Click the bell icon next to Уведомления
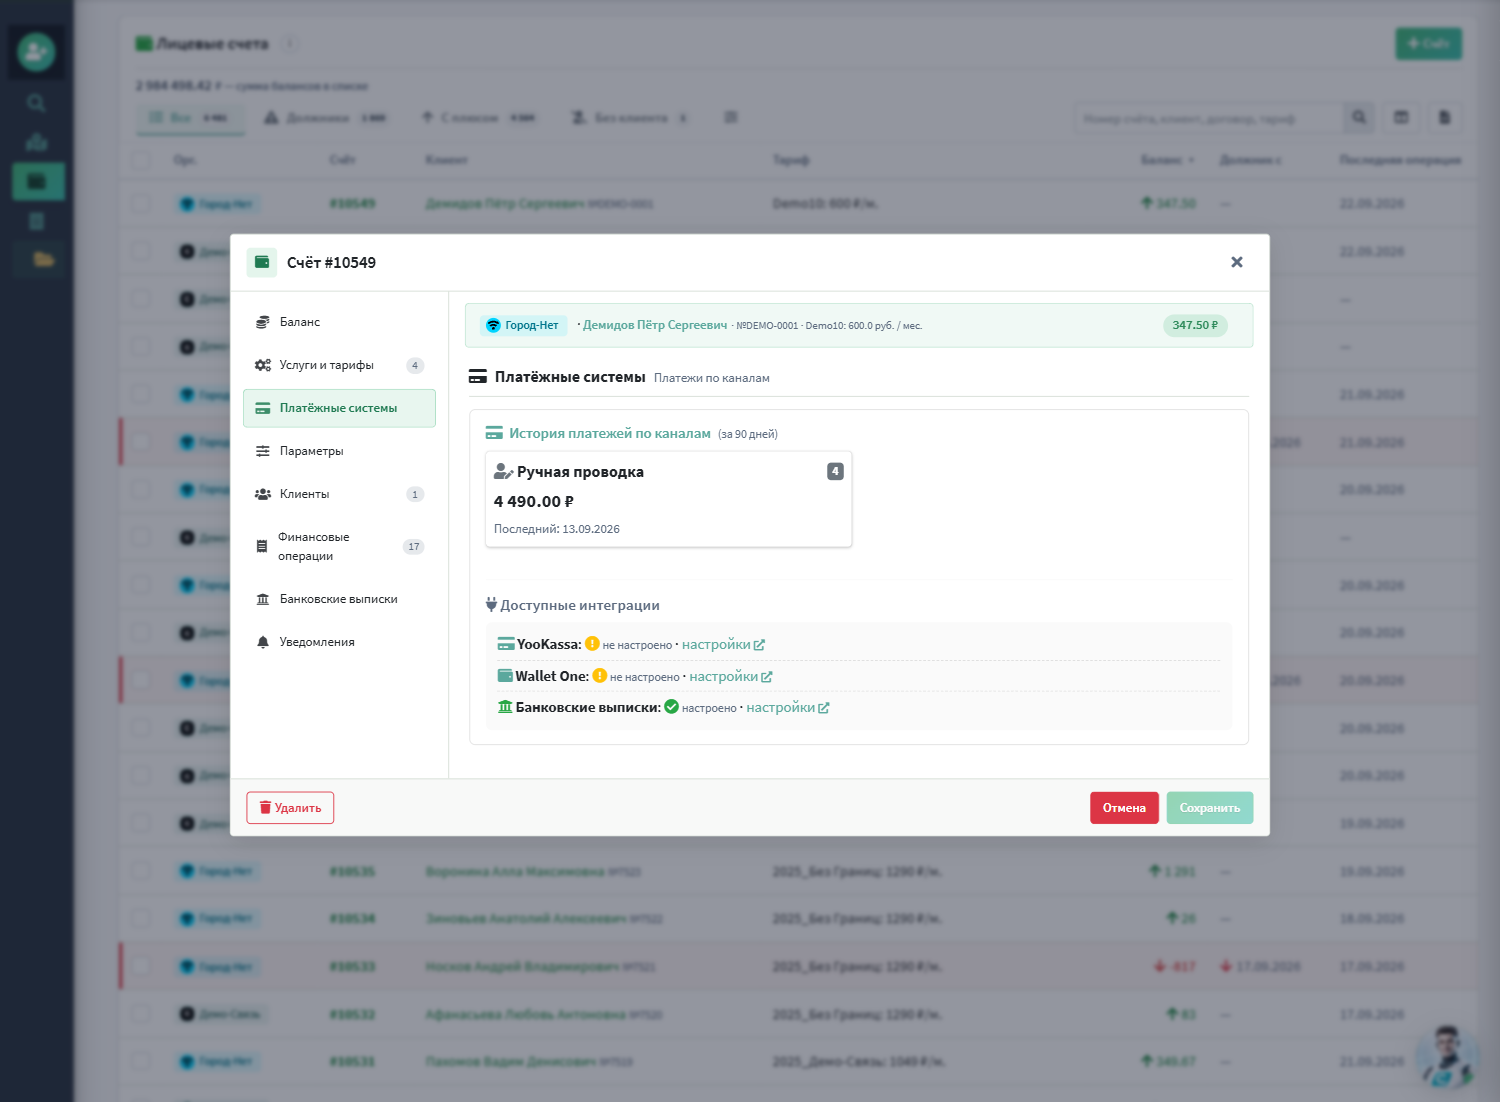Image resolution: width=1500 pixels, height=1102 pixels. pyautogui.click(x=263, y=642)
